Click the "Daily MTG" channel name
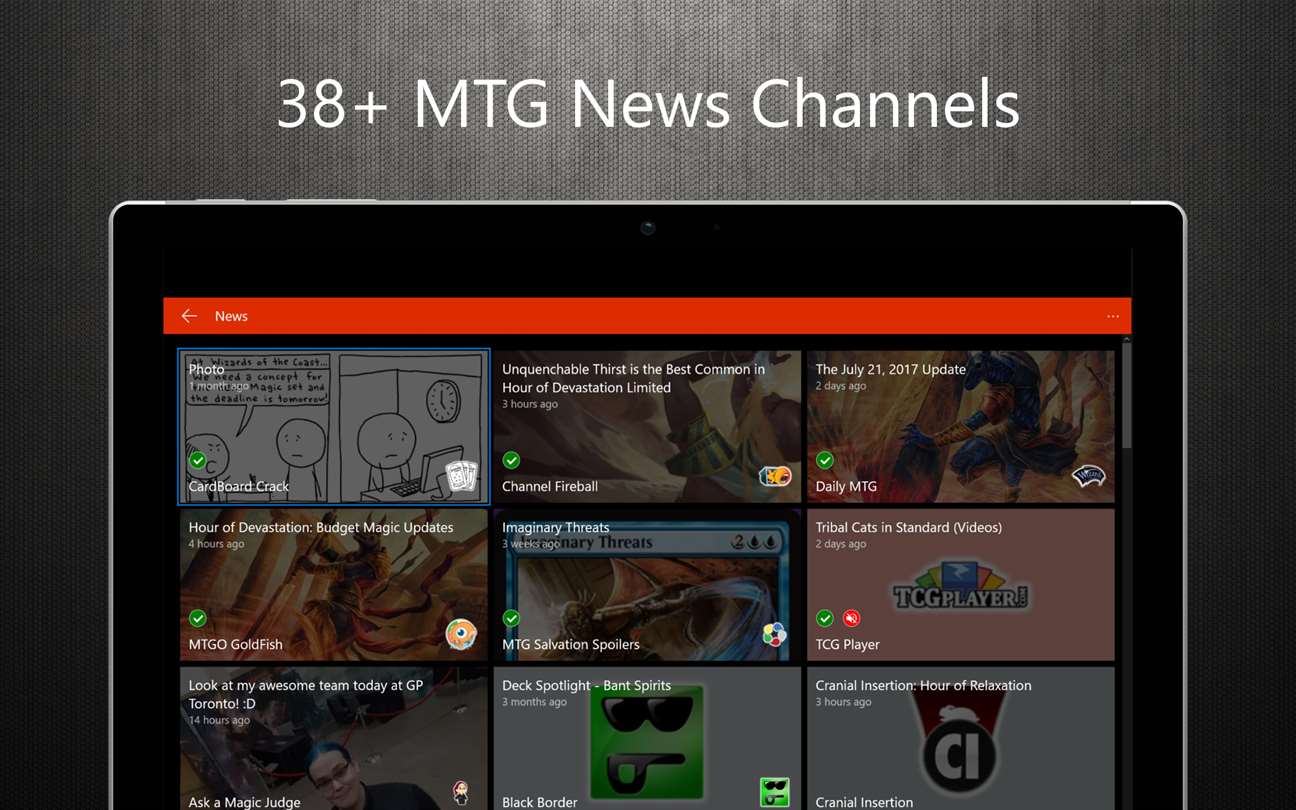The image size is (1296, 810). [846, 486]
